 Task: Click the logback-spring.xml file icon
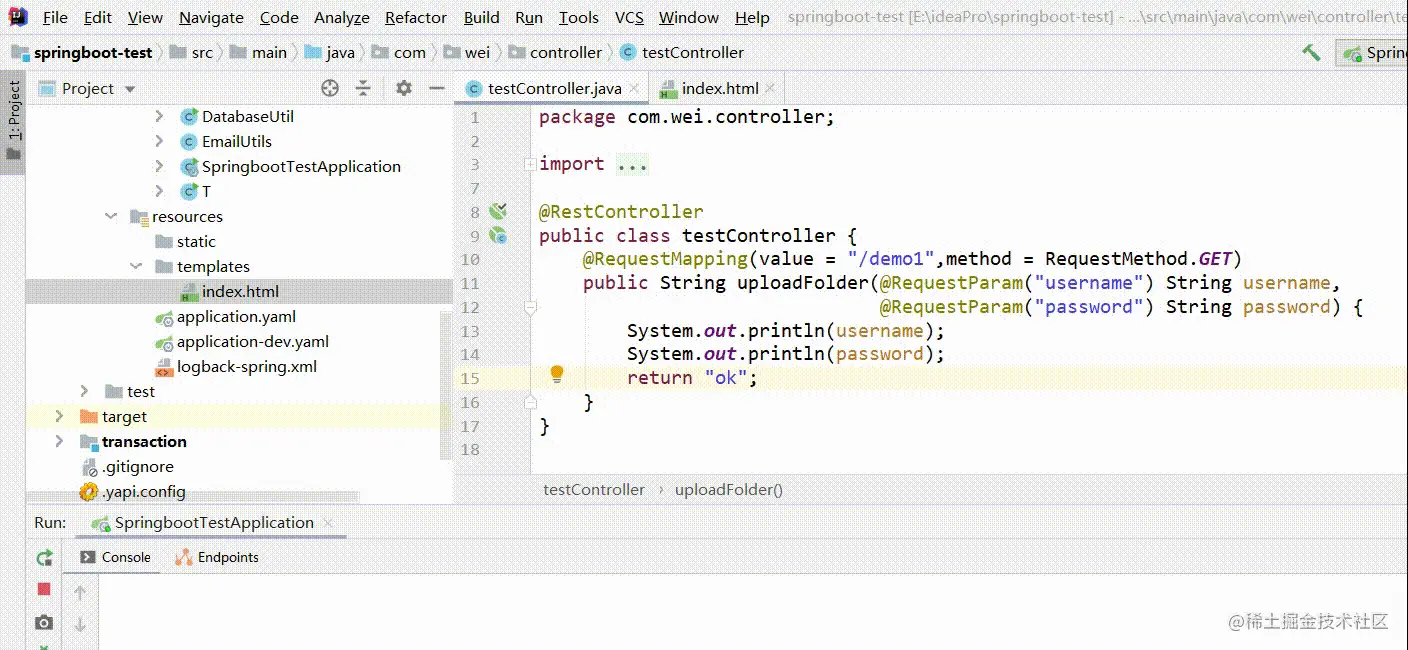tap(164, 367)
